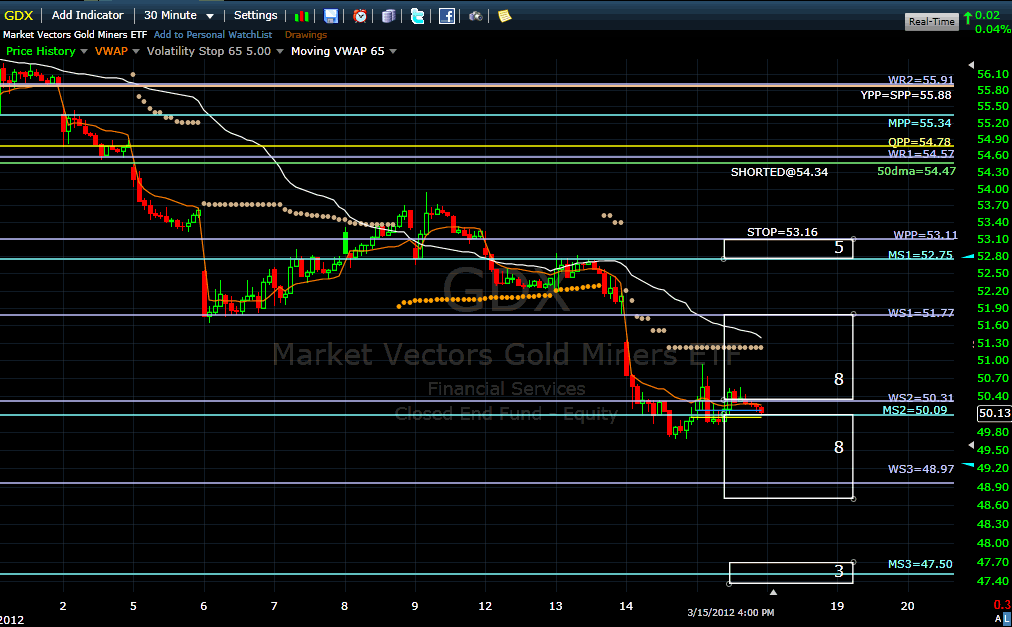
Task: Open the Settings menu
Action: [x=256, y=15]
